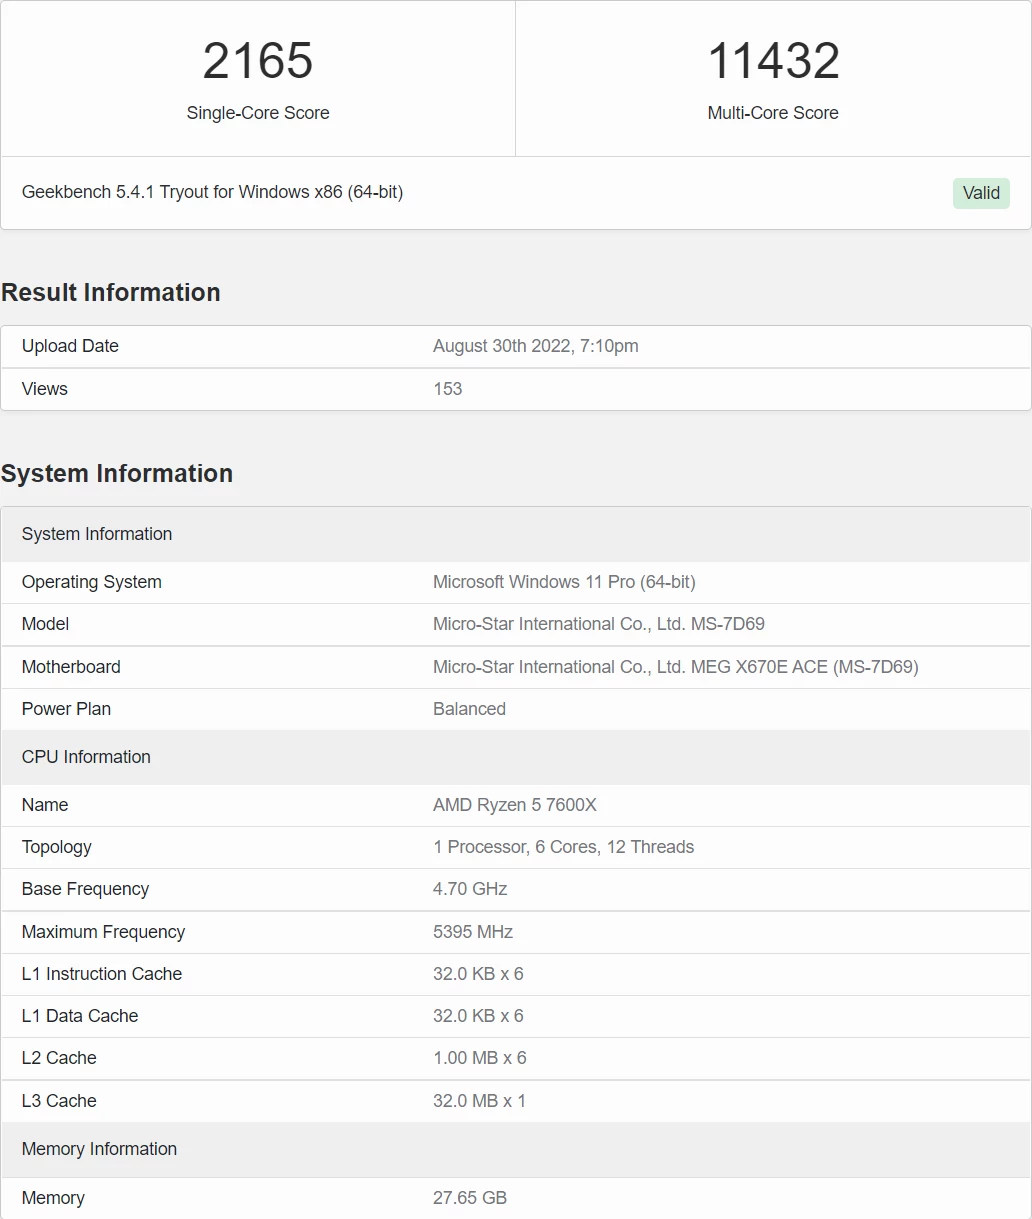Click the System Information table header row

point(516,534)
